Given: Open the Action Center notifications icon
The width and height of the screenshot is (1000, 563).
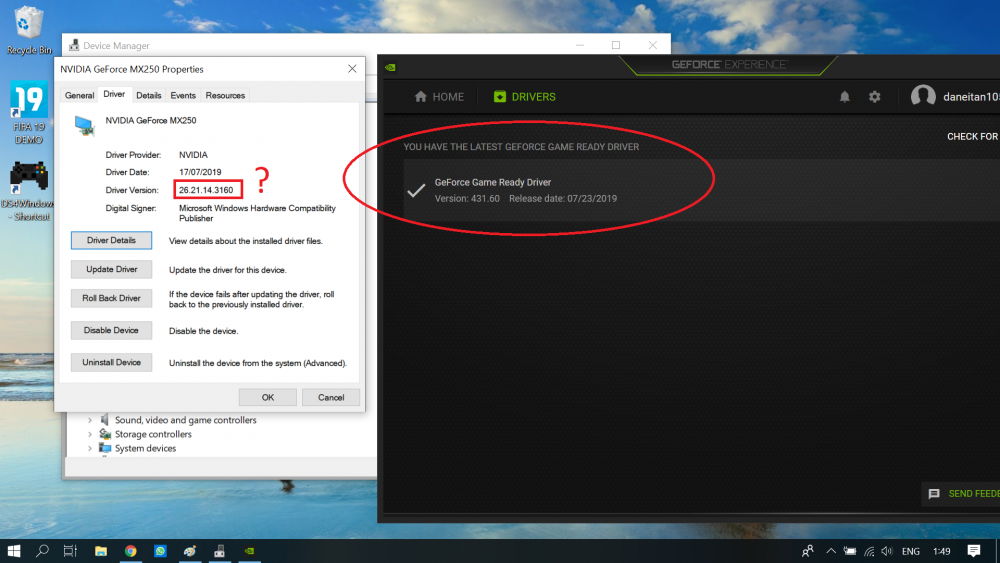Looking at the screenshot, I should [x=973, y=551].
